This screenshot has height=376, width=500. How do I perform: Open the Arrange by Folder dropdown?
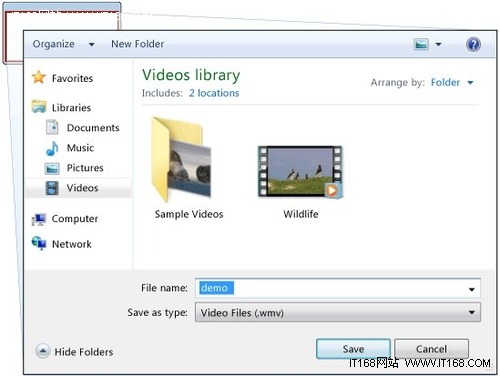pos(452,82)
